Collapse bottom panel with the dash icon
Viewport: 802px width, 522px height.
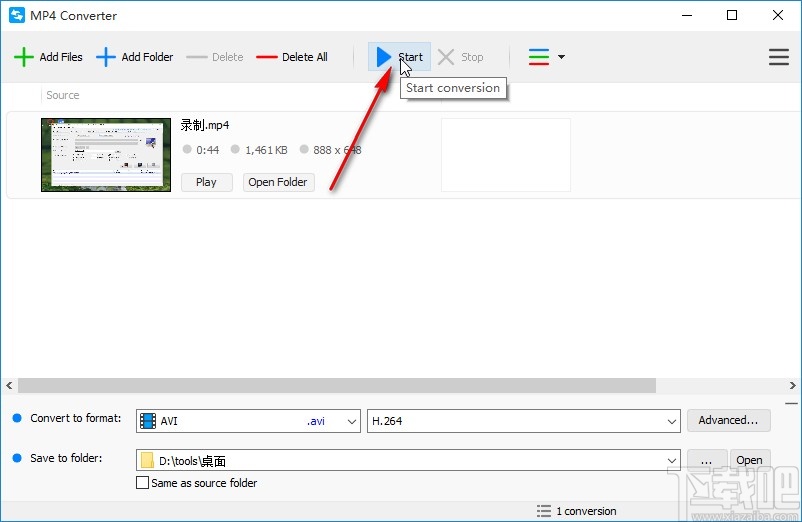coord(791,403)
